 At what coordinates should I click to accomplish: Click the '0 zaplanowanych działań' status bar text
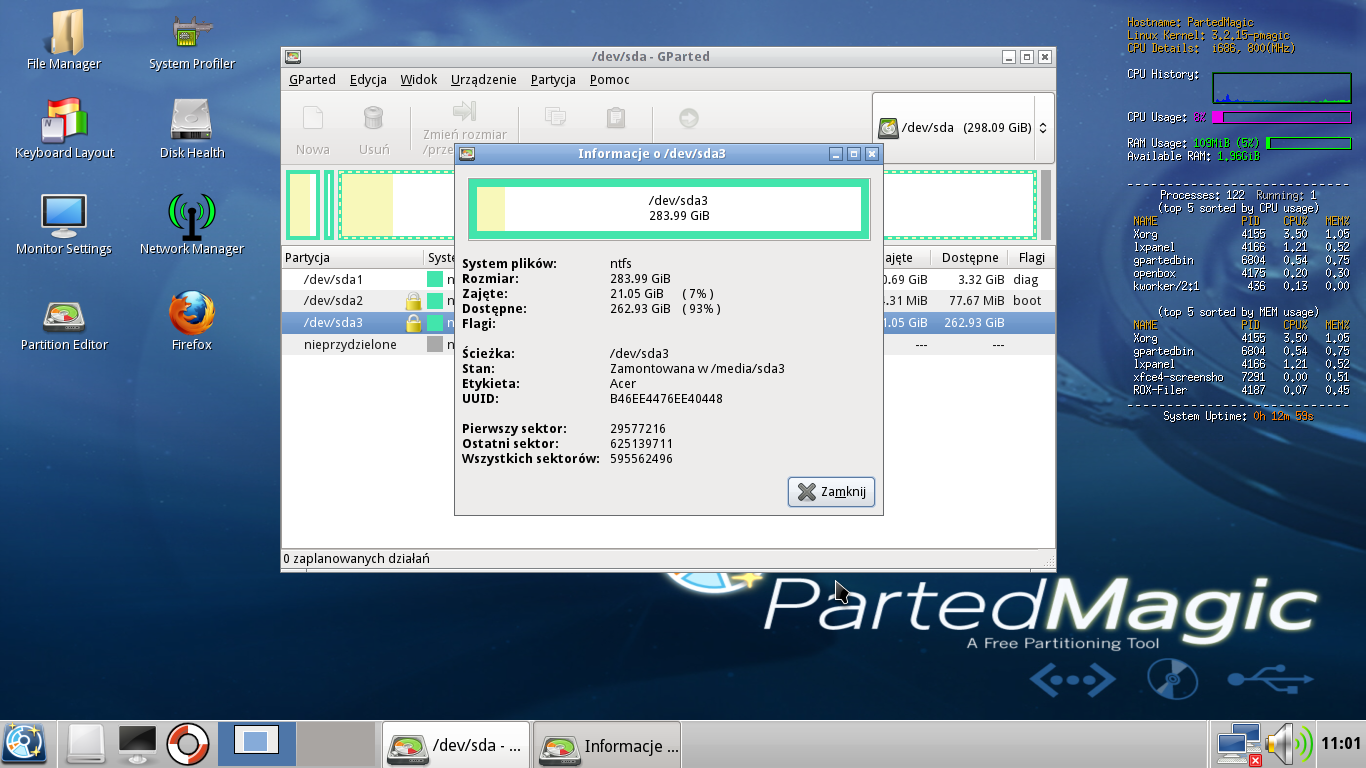pos(356,559)
